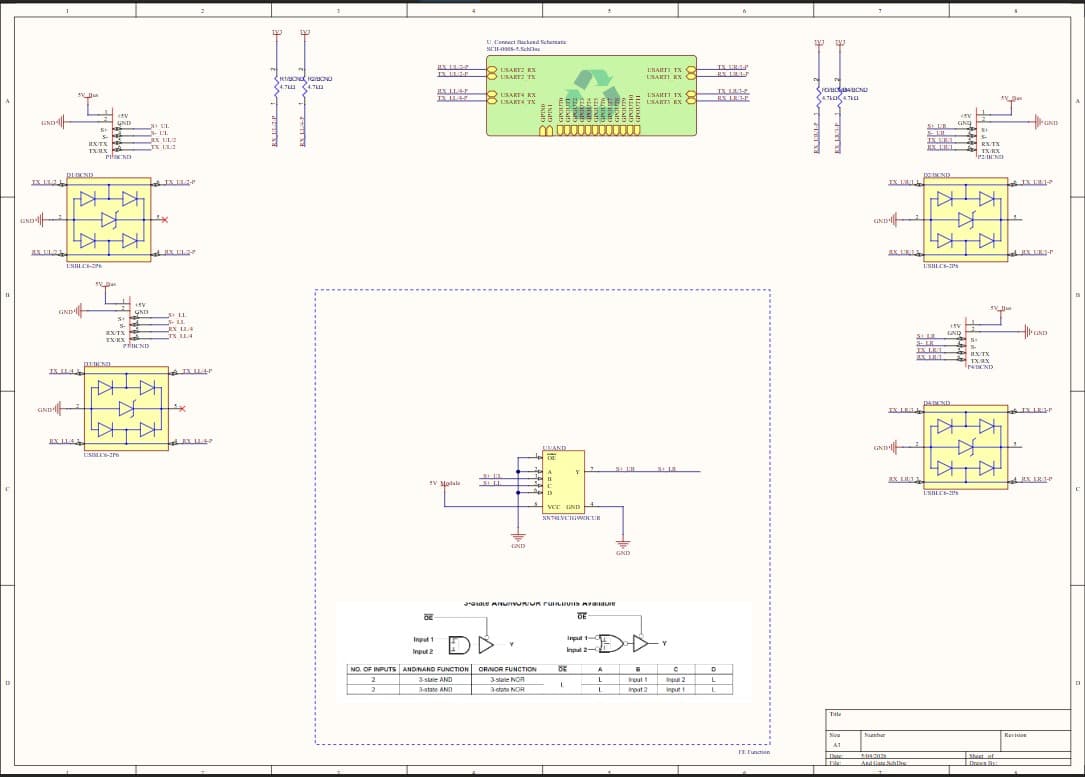
Task: Select resistor R1/BCND 4.7k
Action: click(x=277, y=84)
